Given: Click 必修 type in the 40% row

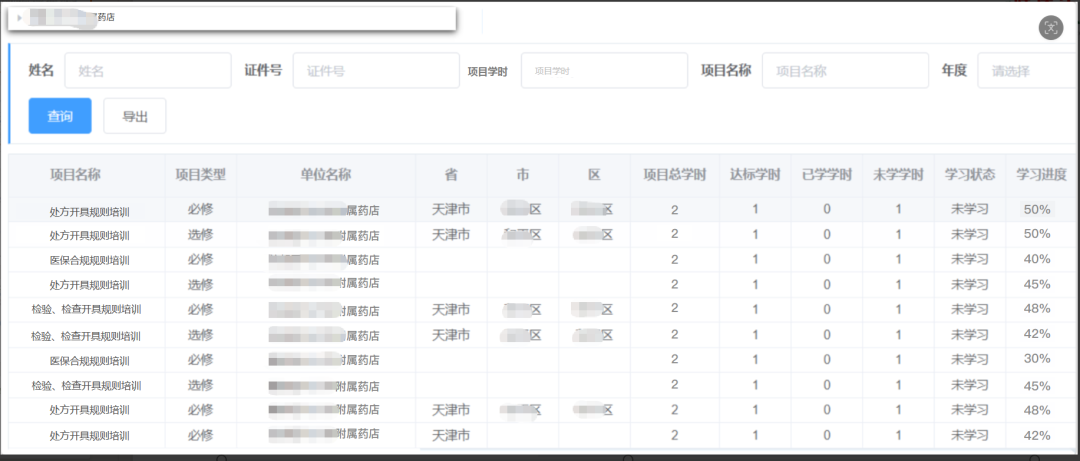Looking at the screenshot, I should (200, 259).
